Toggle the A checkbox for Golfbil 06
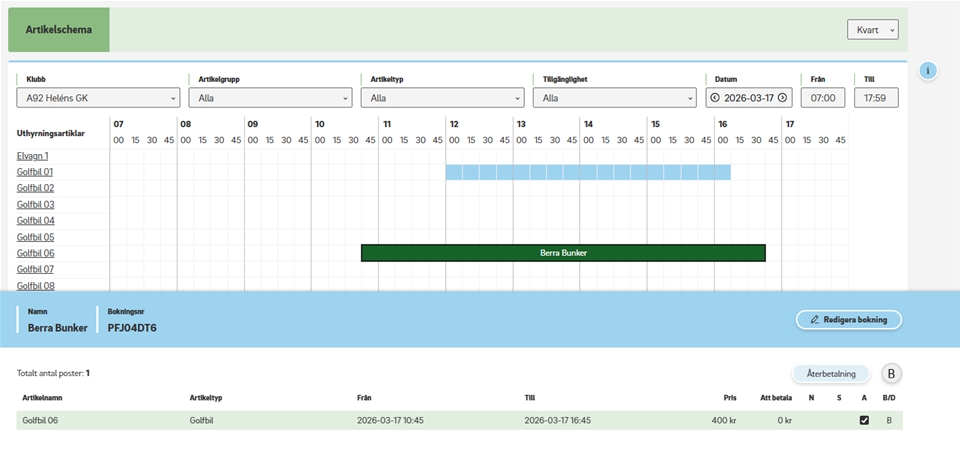 [x=864, y=421]
